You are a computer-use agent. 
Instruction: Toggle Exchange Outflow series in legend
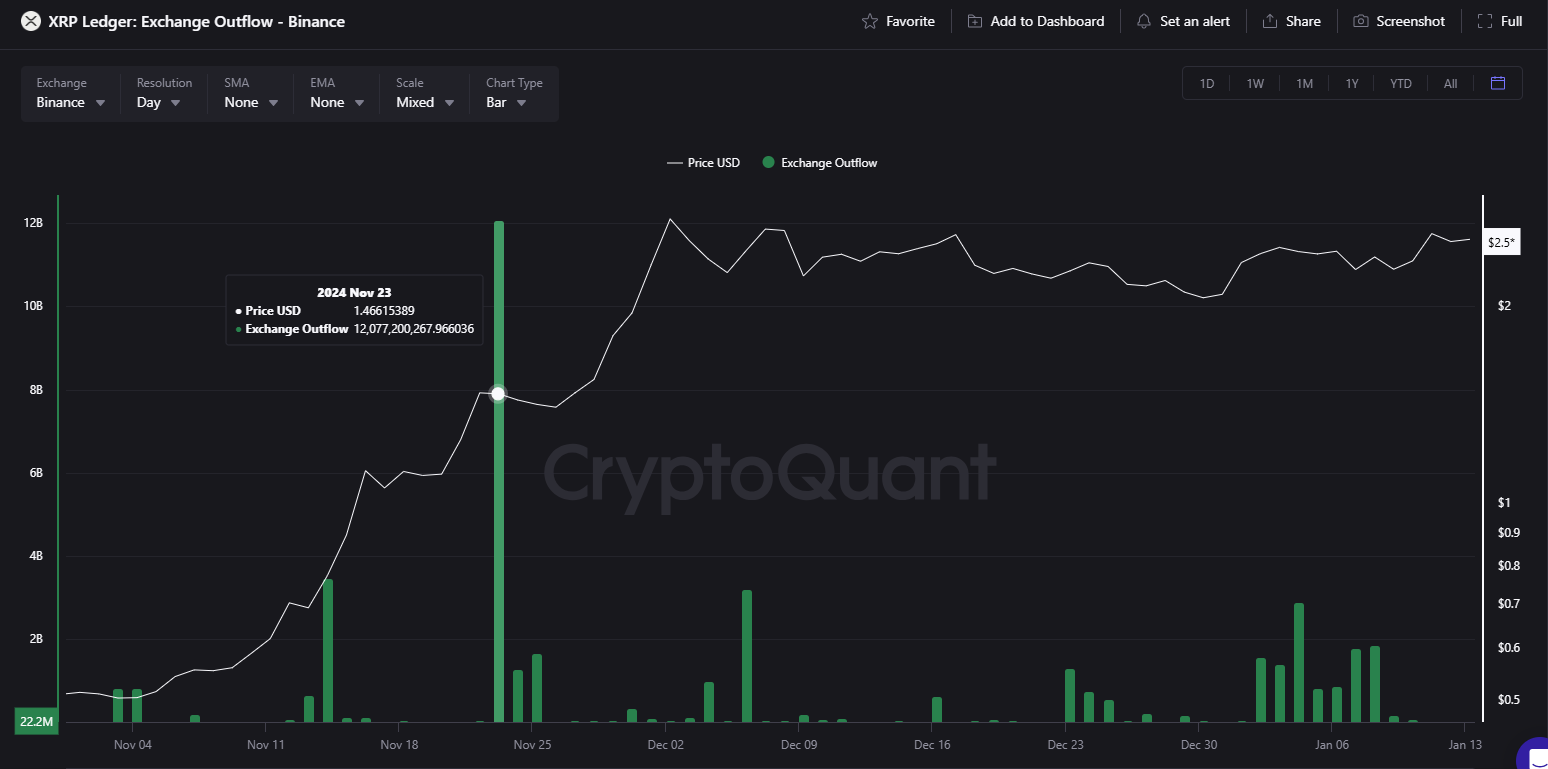(819, 163)
